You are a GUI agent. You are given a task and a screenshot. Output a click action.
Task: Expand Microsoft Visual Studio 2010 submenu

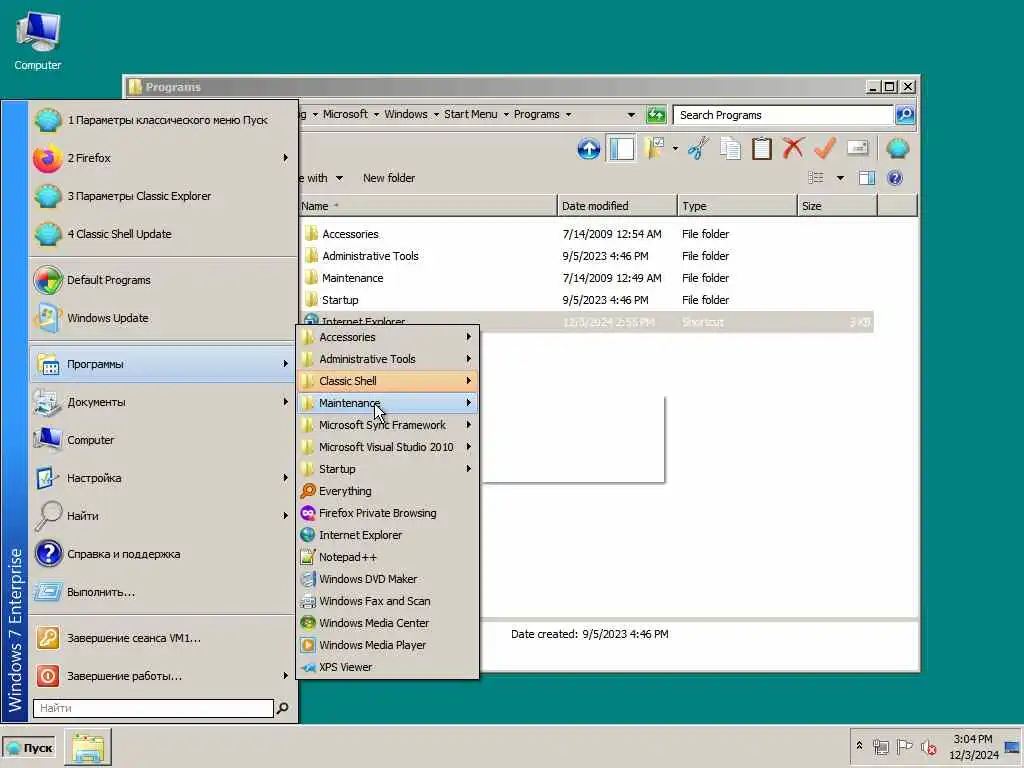click(x=388, y=447)
